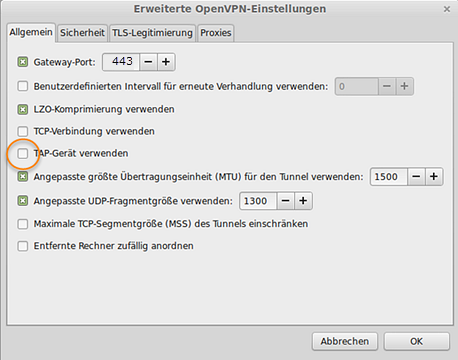Uncheck the MTU für den Tunnel checkbox
Viewport: 458px width, 360px height.
tap(23, 177)
